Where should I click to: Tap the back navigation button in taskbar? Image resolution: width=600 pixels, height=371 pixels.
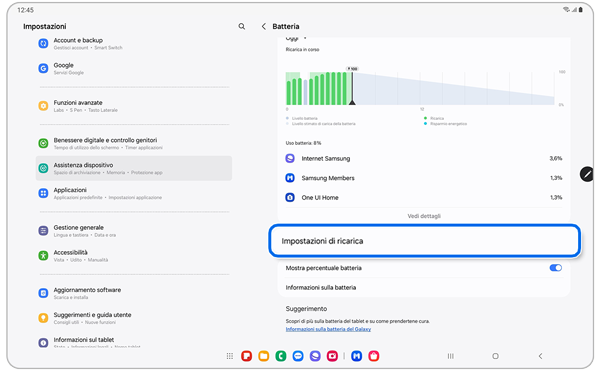540,356
